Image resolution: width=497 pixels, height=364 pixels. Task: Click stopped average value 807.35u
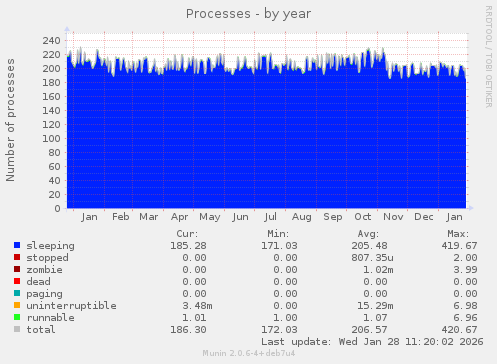pos(372,258)
